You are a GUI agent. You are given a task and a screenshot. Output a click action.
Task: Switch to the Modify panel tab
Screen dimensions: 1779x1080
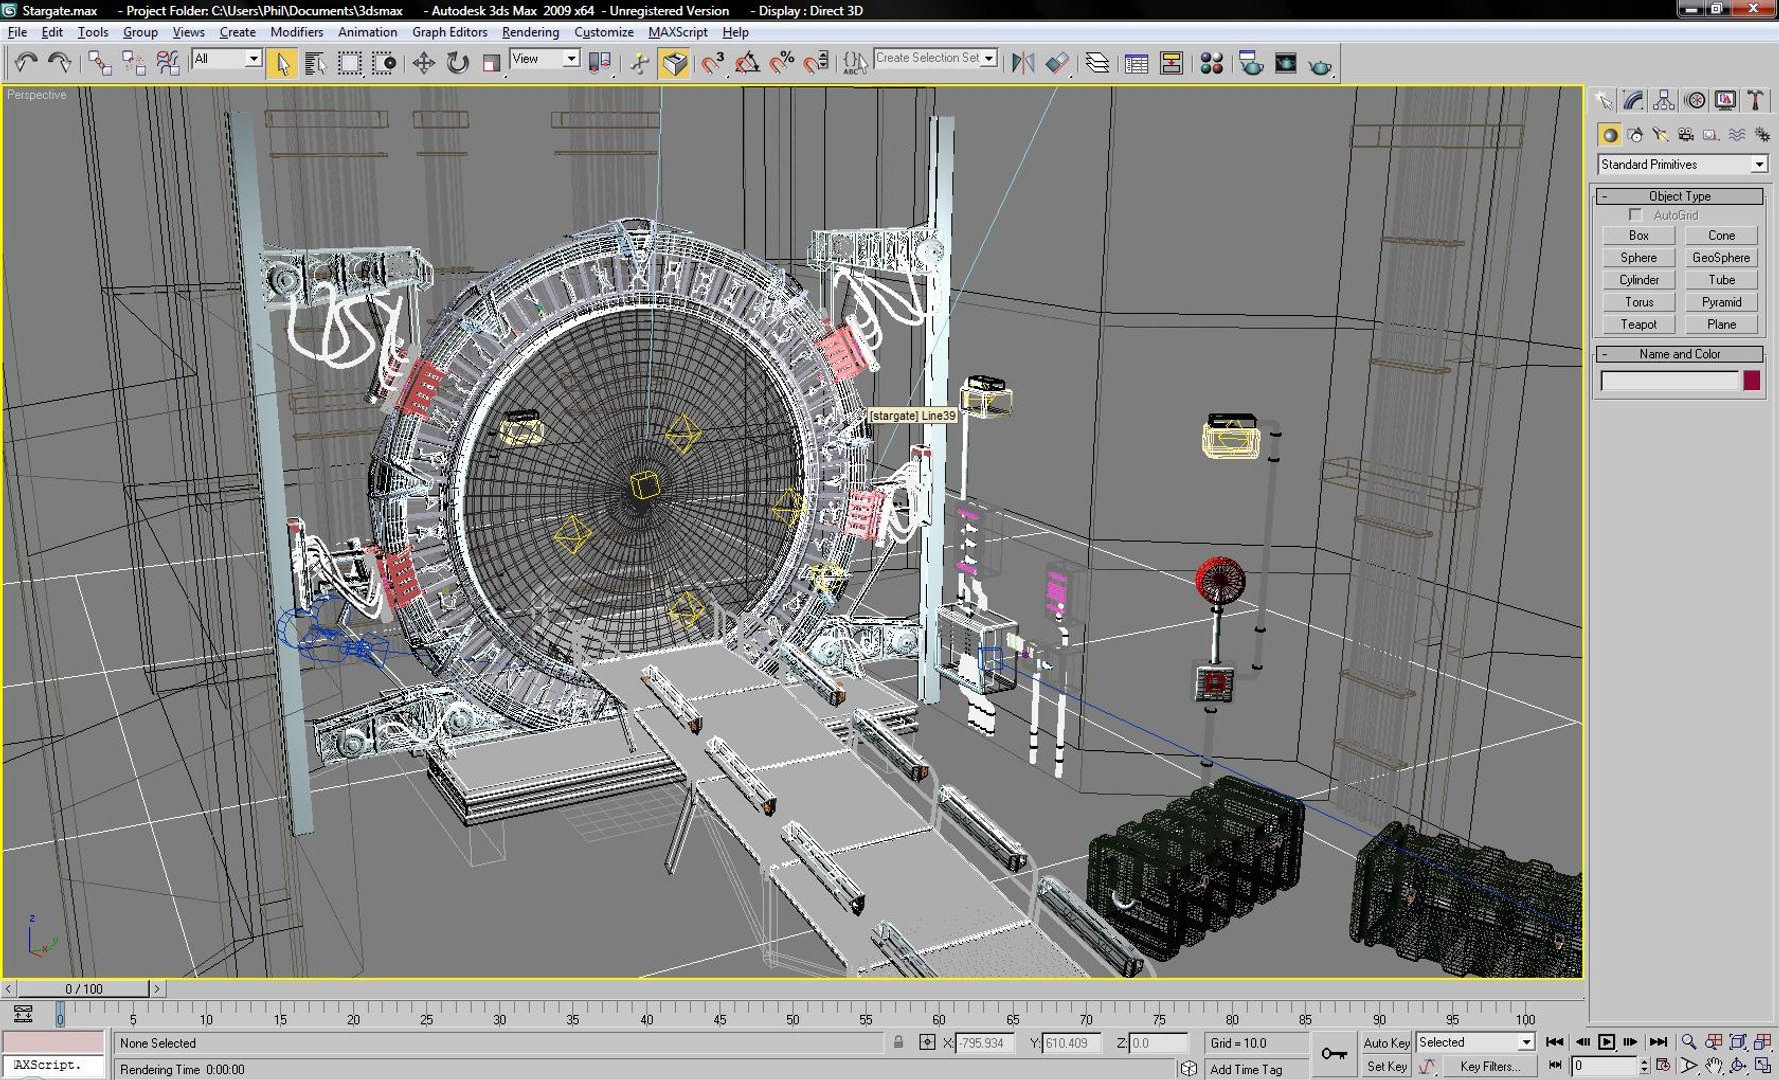pos(1634,100)
